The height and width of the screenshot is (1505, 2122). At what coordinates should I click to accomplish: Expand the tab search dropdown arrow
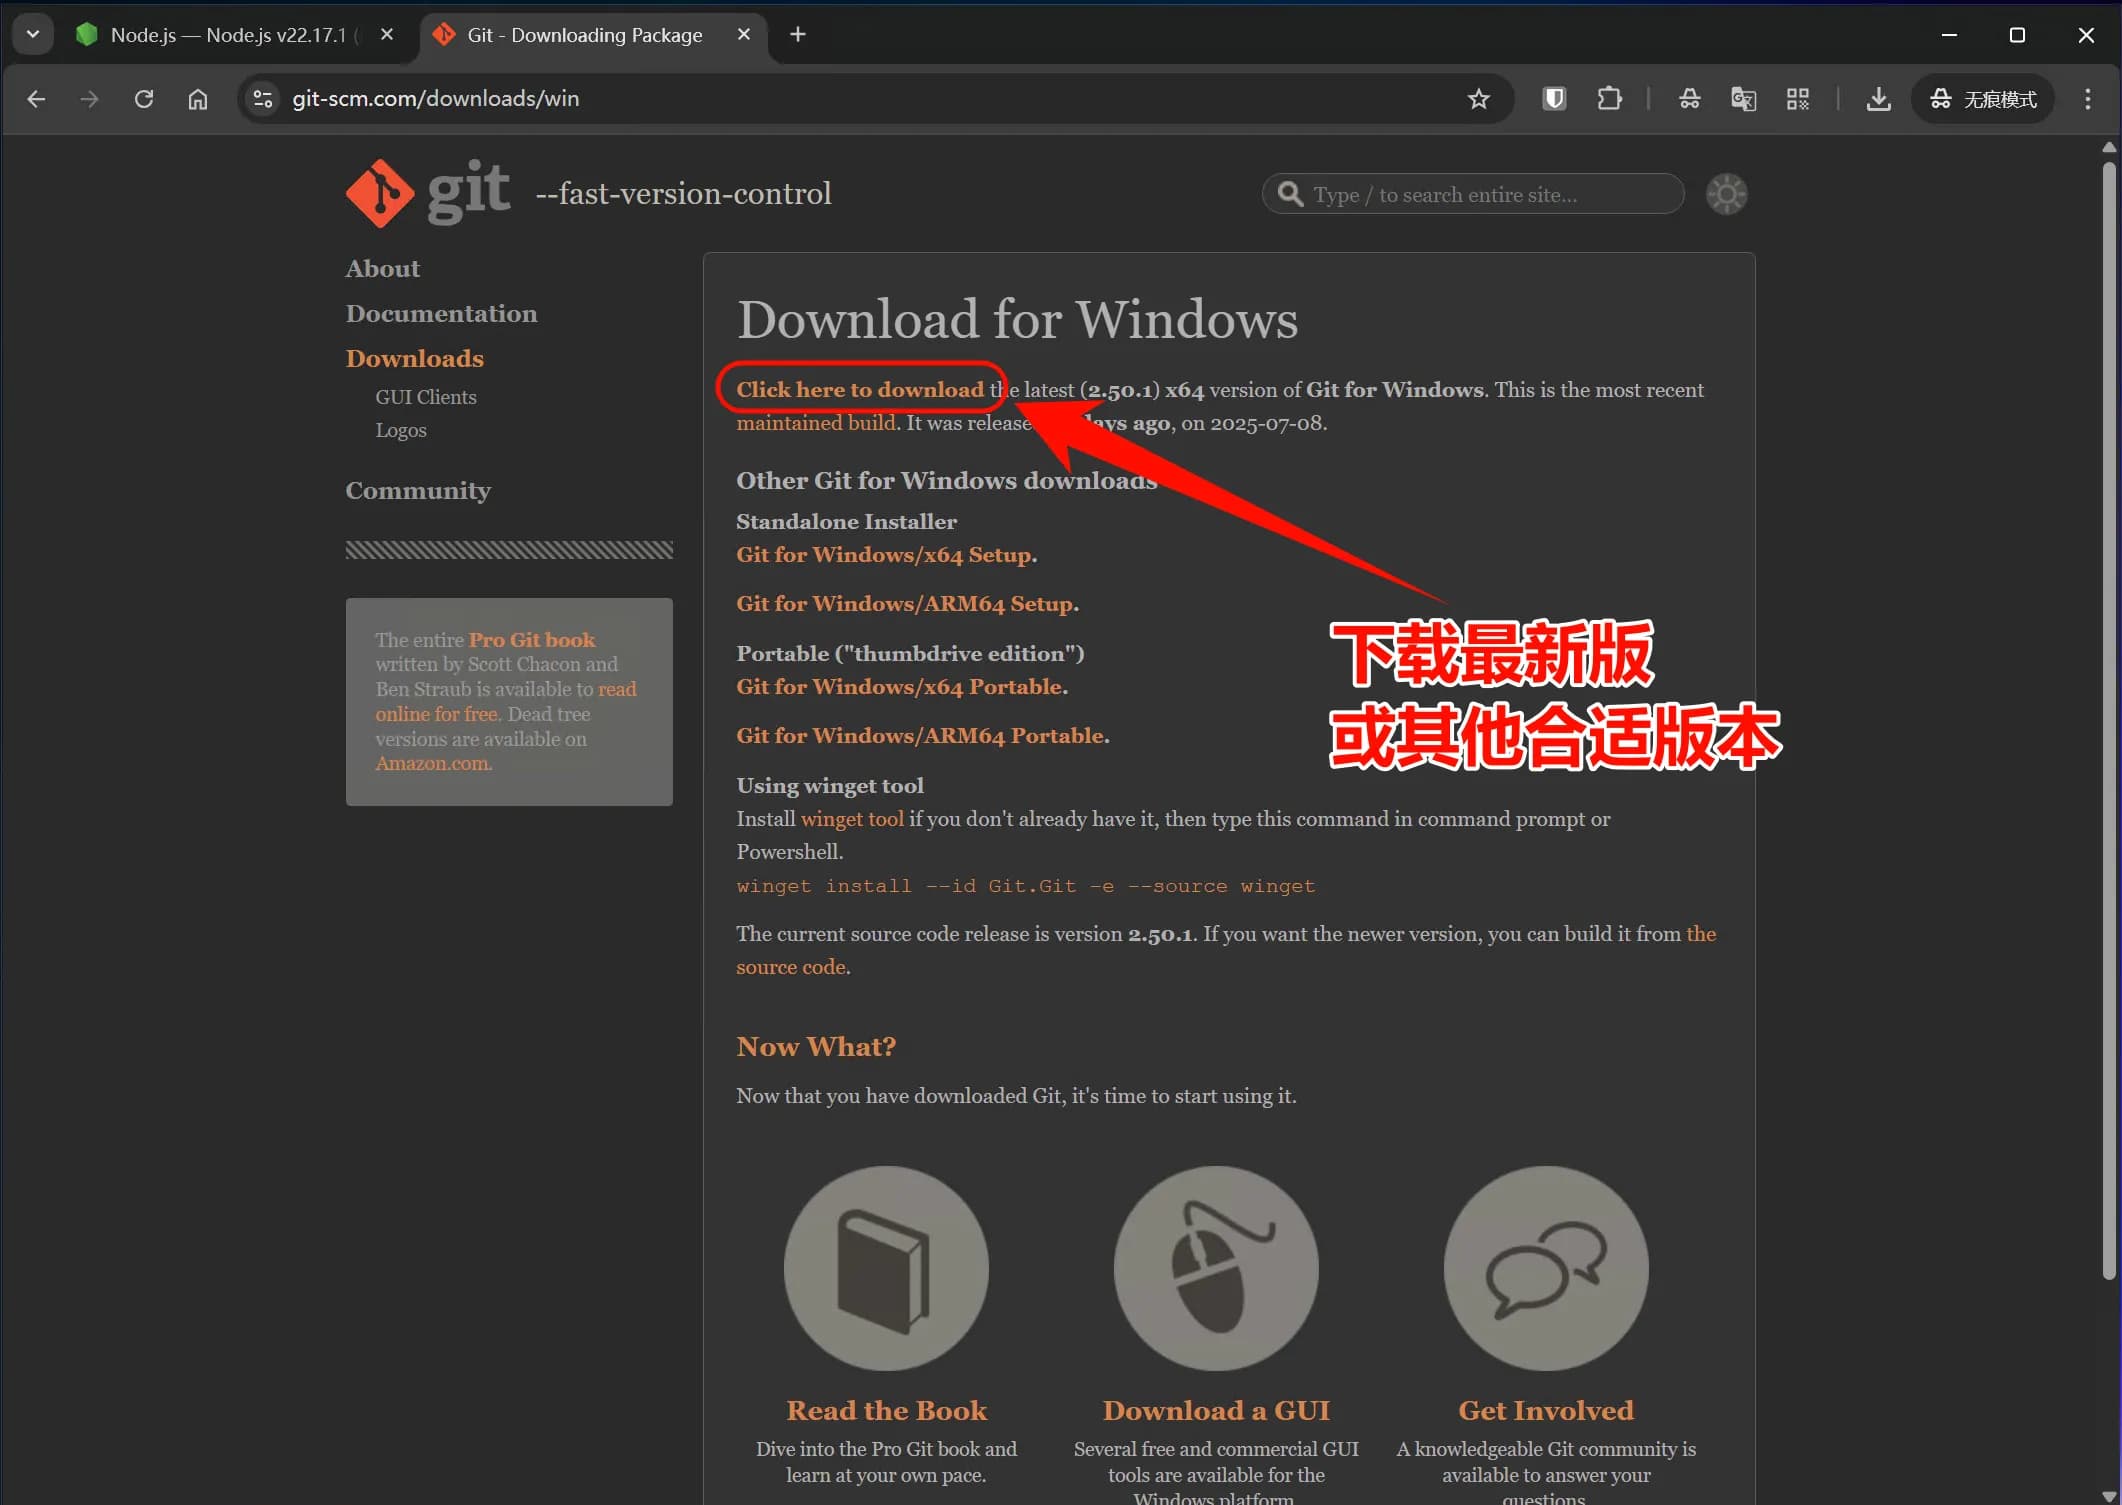coord(33,35)
